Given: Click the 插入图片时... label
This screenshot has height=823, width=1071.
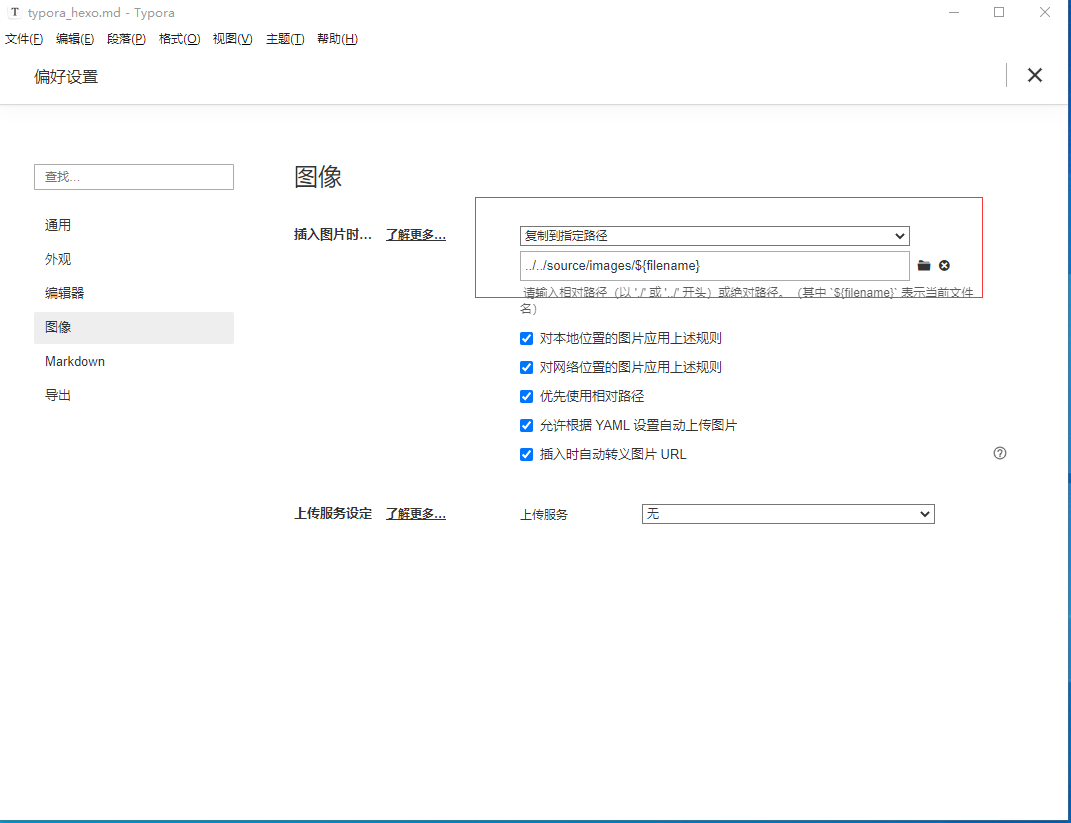Looking at the screenshot, I should coord(333,235).
